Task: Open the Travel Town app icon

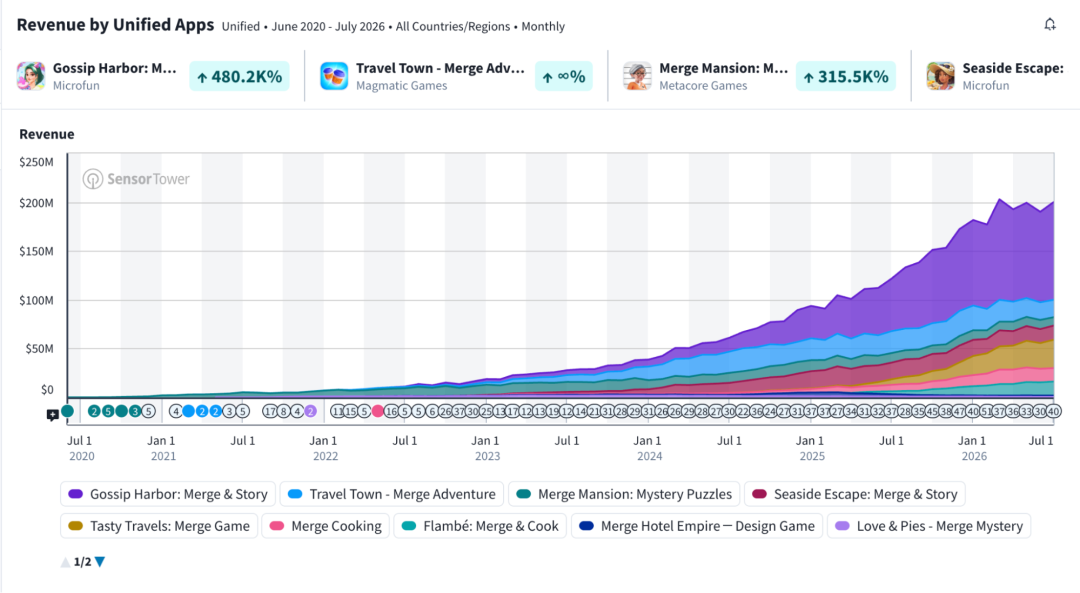Action: (x=334, y=76)
